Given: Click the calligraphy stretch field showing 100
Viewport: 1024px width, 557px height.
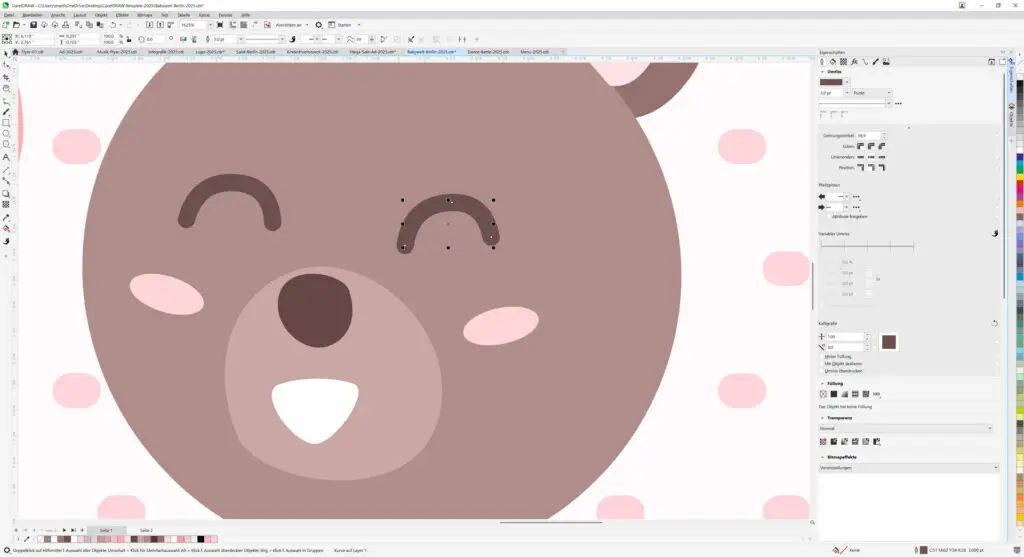Looking at the screenshot, I should coord(845,337).
